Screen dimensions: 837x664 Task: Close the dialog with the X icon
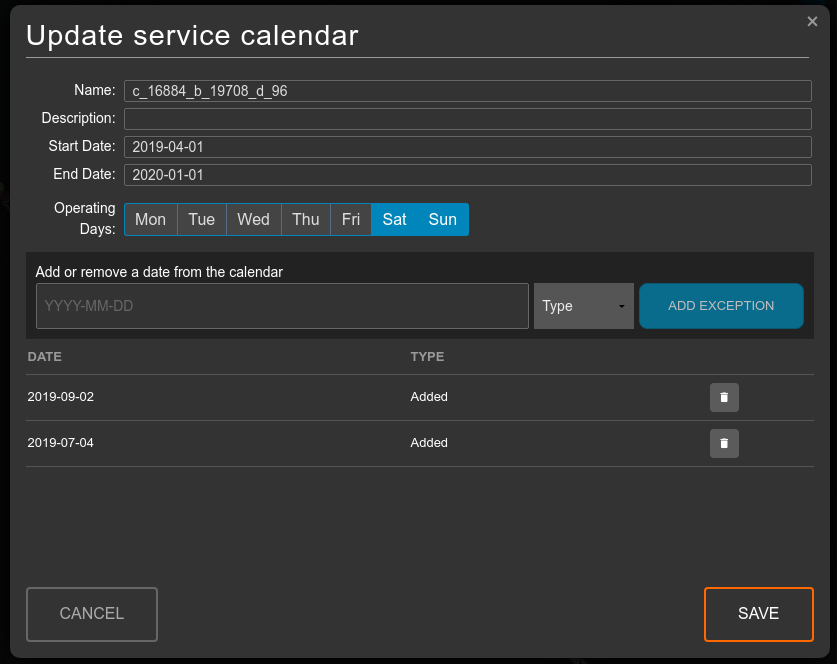pos(812,22)
